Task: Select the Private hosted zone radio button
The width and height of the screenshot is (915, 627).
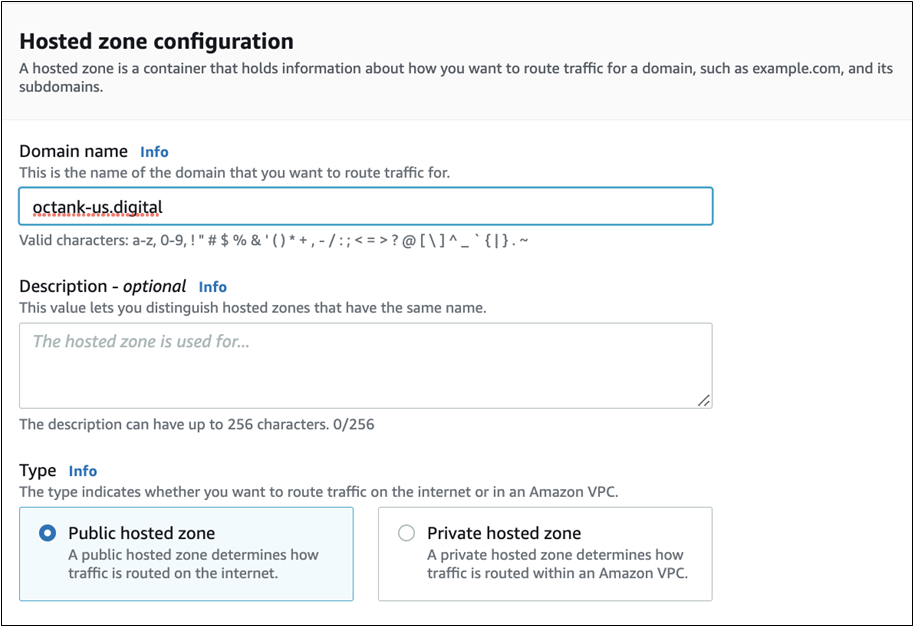Action: [406, 534]
